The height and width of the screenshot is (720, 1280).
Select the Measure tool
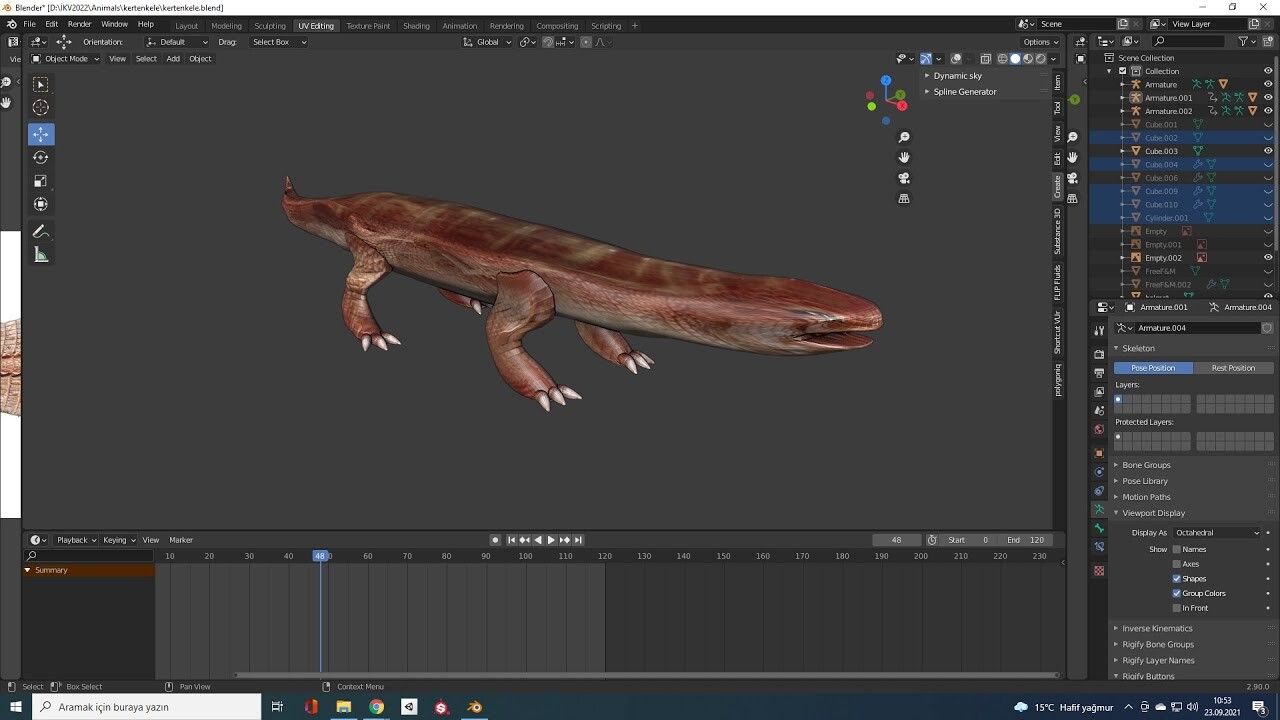click(x=40, y=255)
